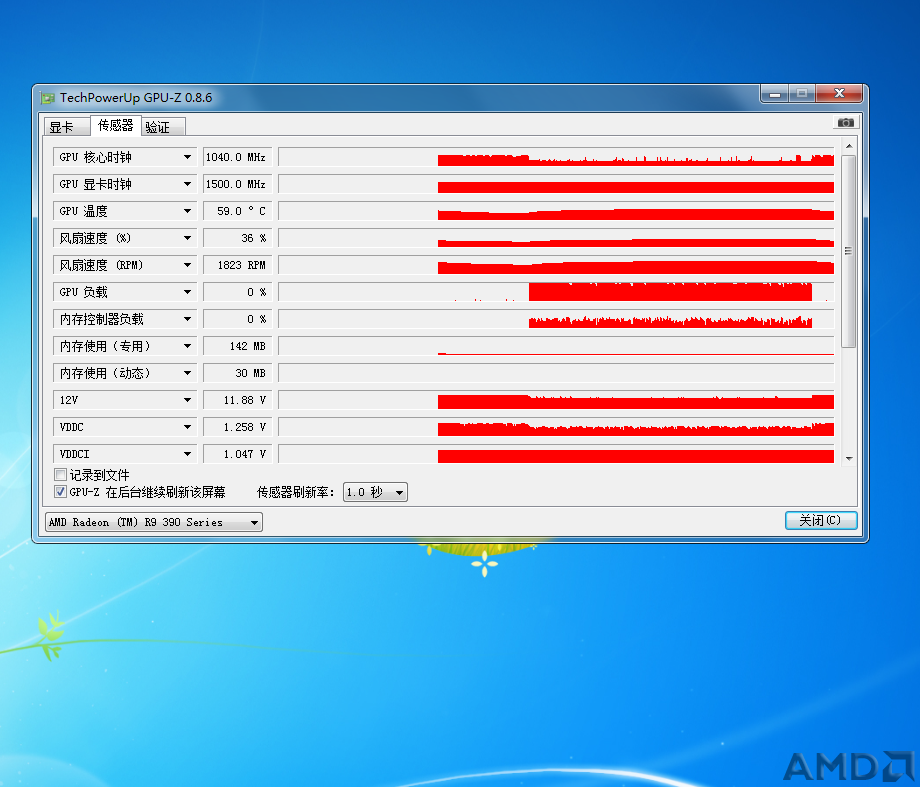Click GPU-Z title bar app icon
The height and width of the screenshot is (787, 920).
pos(48,98)
